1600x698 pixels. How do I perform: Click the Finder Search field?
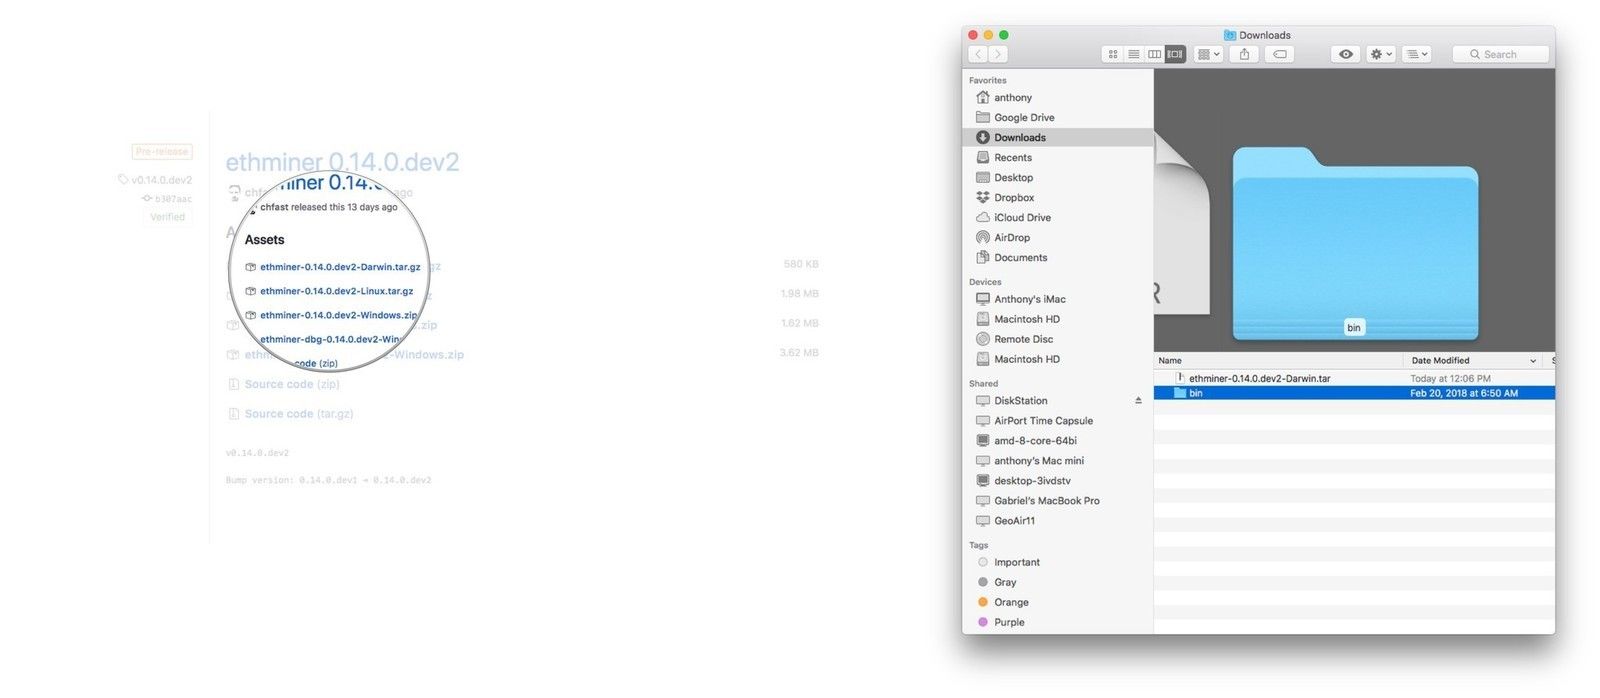1502,54
